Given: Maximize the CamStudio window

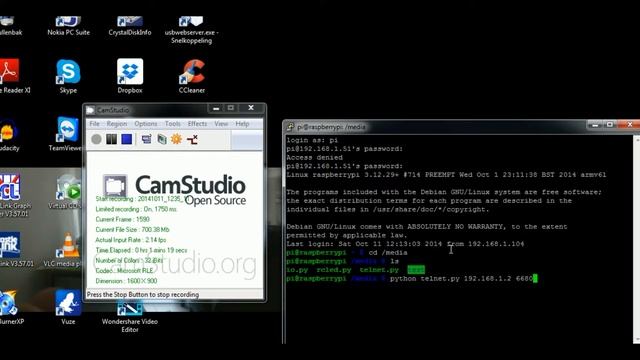Looking at the screenshot, I should 231,108.
